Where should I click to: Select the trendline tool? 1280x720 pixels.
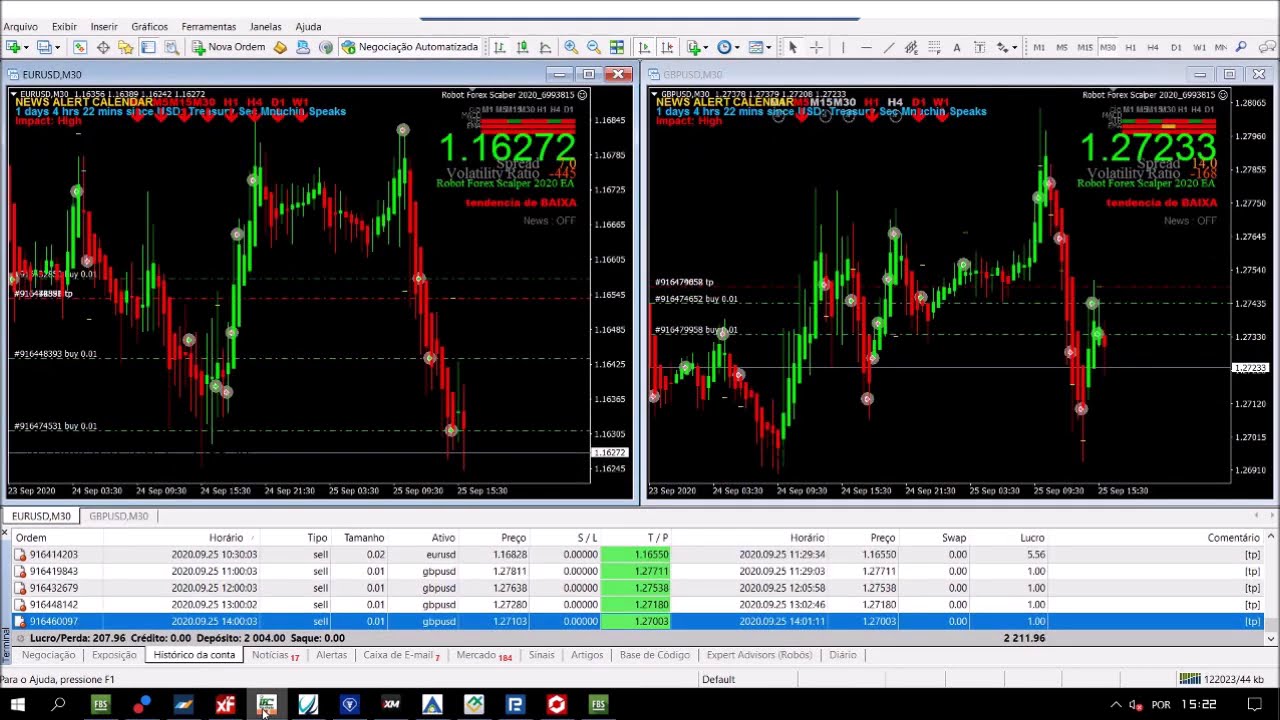(889, 47)
